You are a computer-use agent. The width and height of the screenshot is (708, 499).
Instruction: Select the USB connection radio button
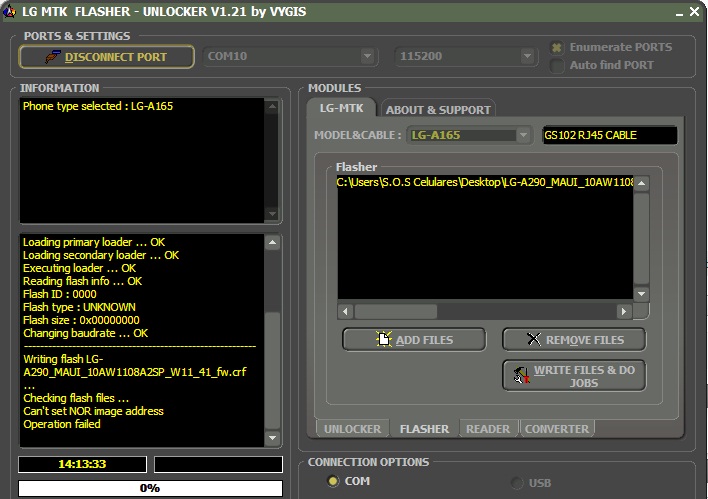click(x=517, y=483)
